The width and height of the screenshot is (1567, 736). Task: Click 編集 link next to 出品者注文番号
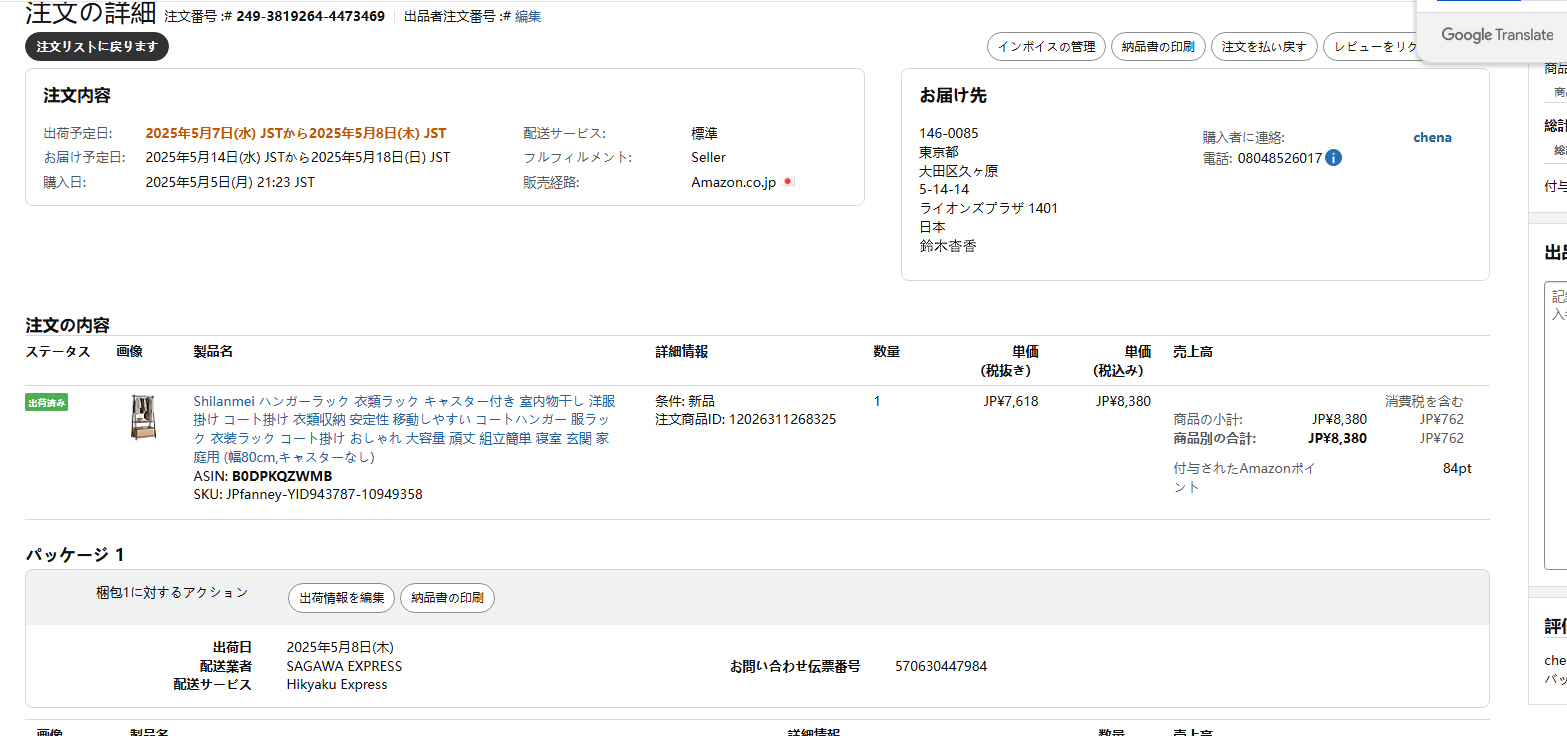pyautogui.click(x=528, y=17)
